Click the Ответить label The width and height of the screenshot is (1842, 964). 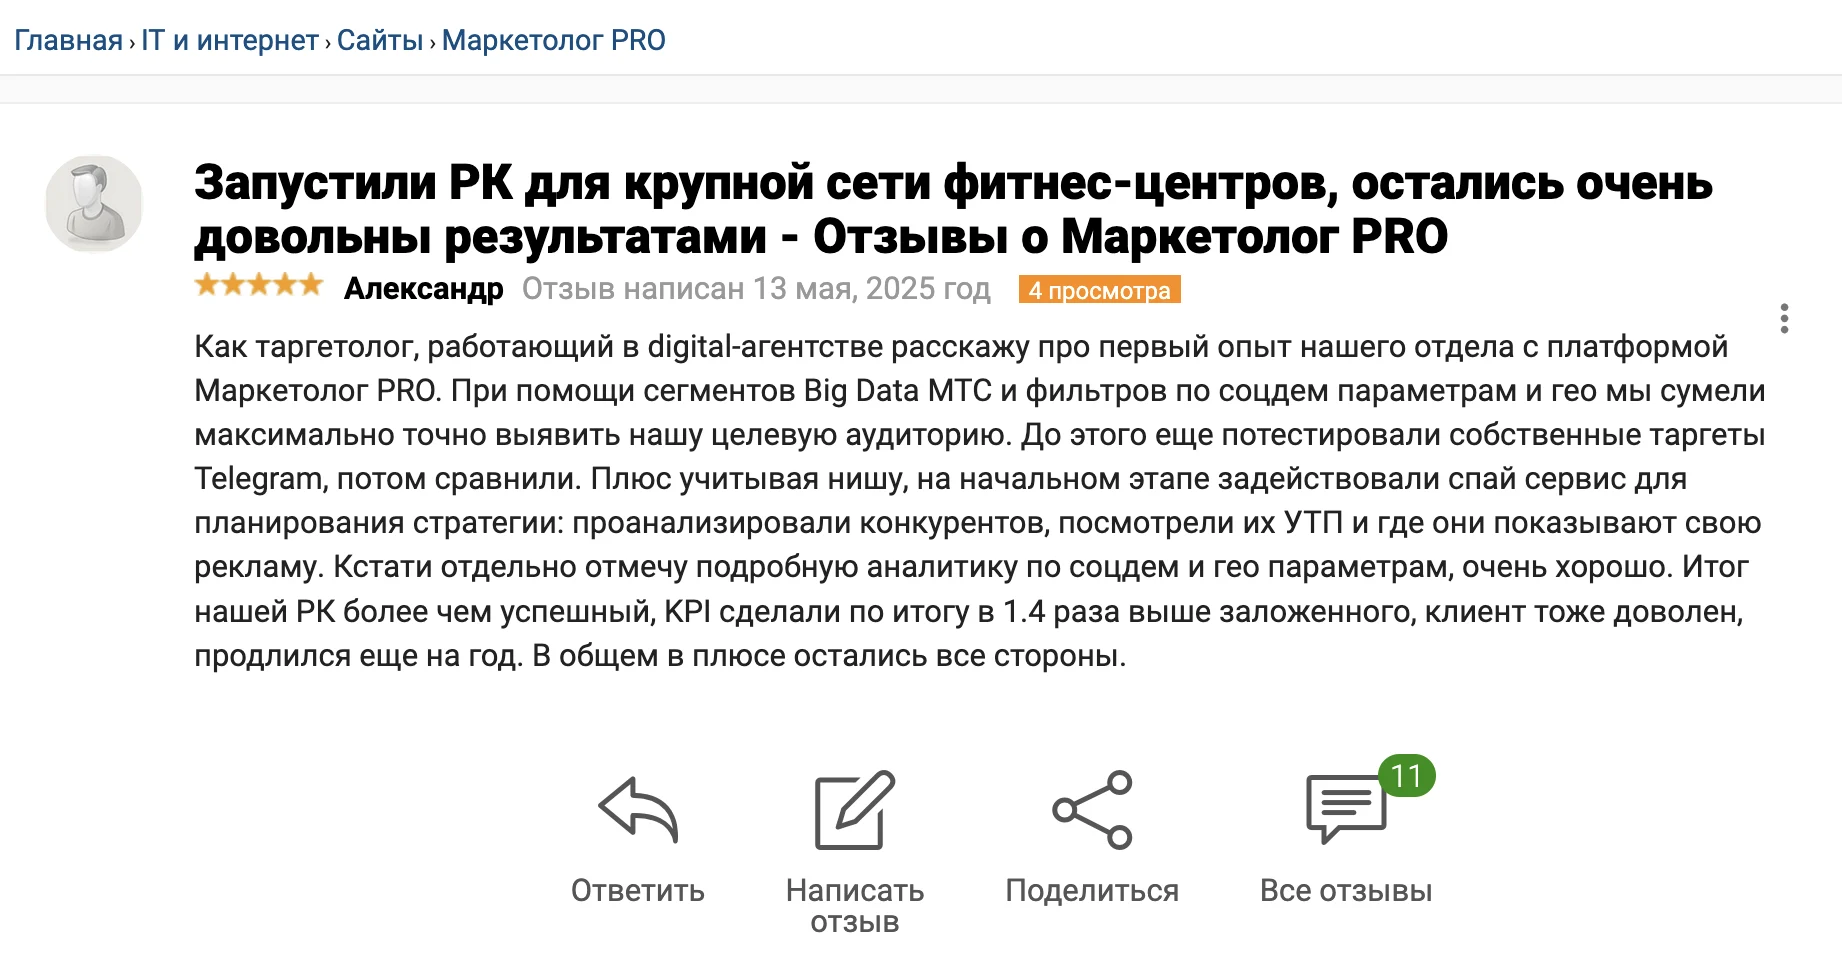point(638,890)
